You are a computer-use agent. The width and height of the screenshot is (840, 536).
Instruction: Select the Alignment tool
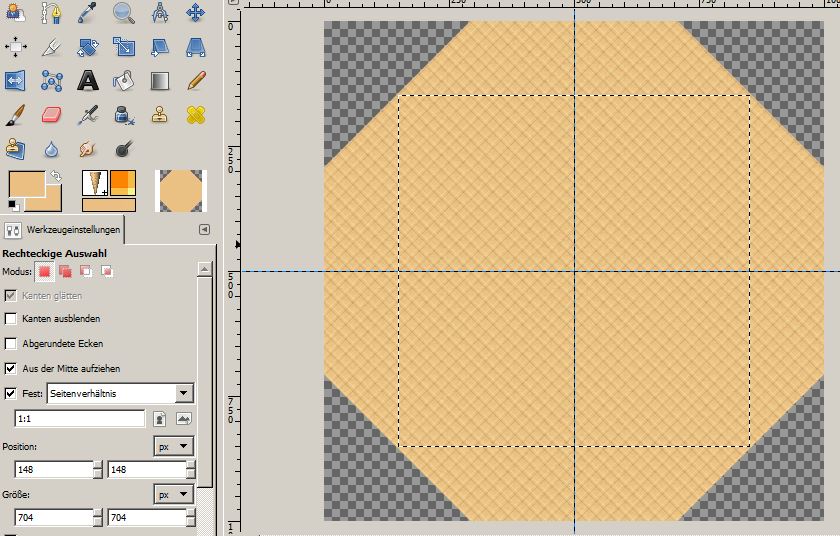(16, 47)
